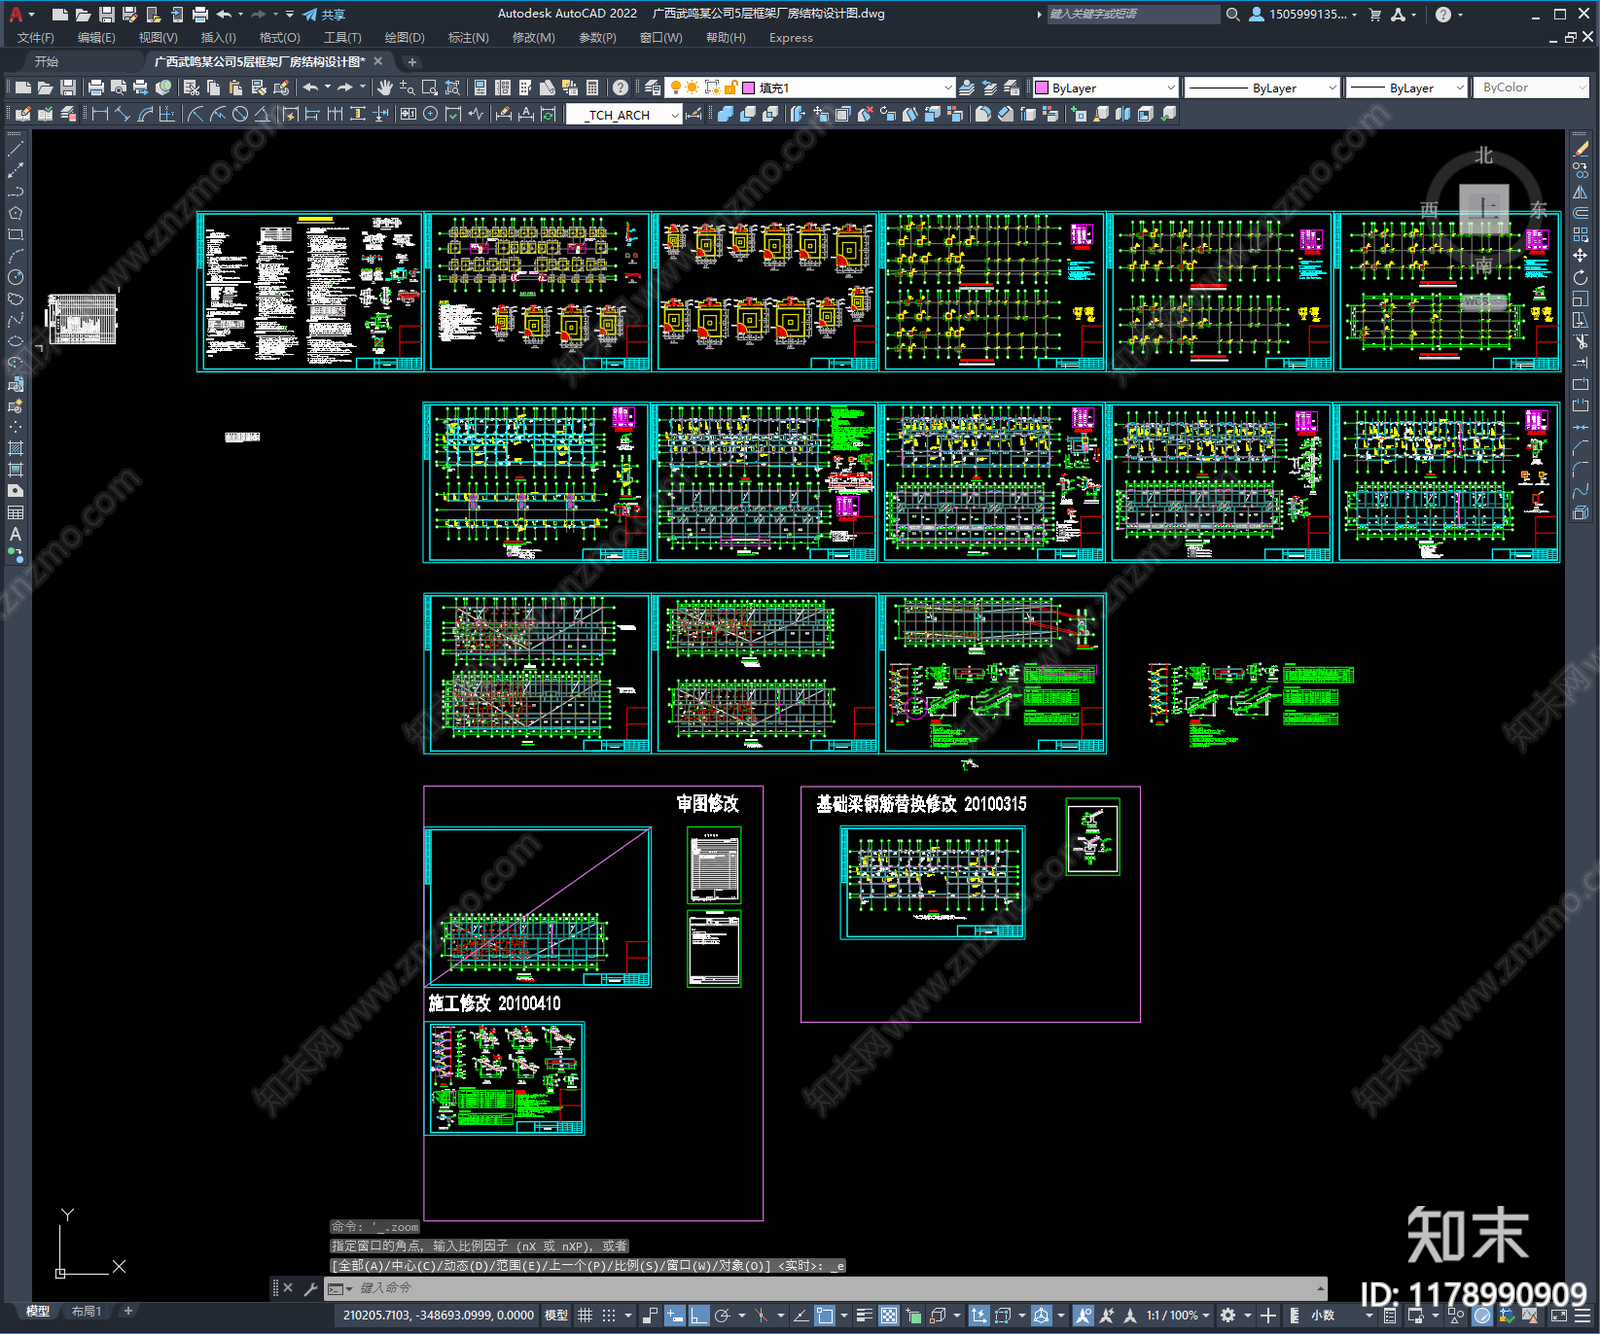Toggle drawing grid display in status bar
Screen dimensions: 1600x1334
click(585, 1315)
